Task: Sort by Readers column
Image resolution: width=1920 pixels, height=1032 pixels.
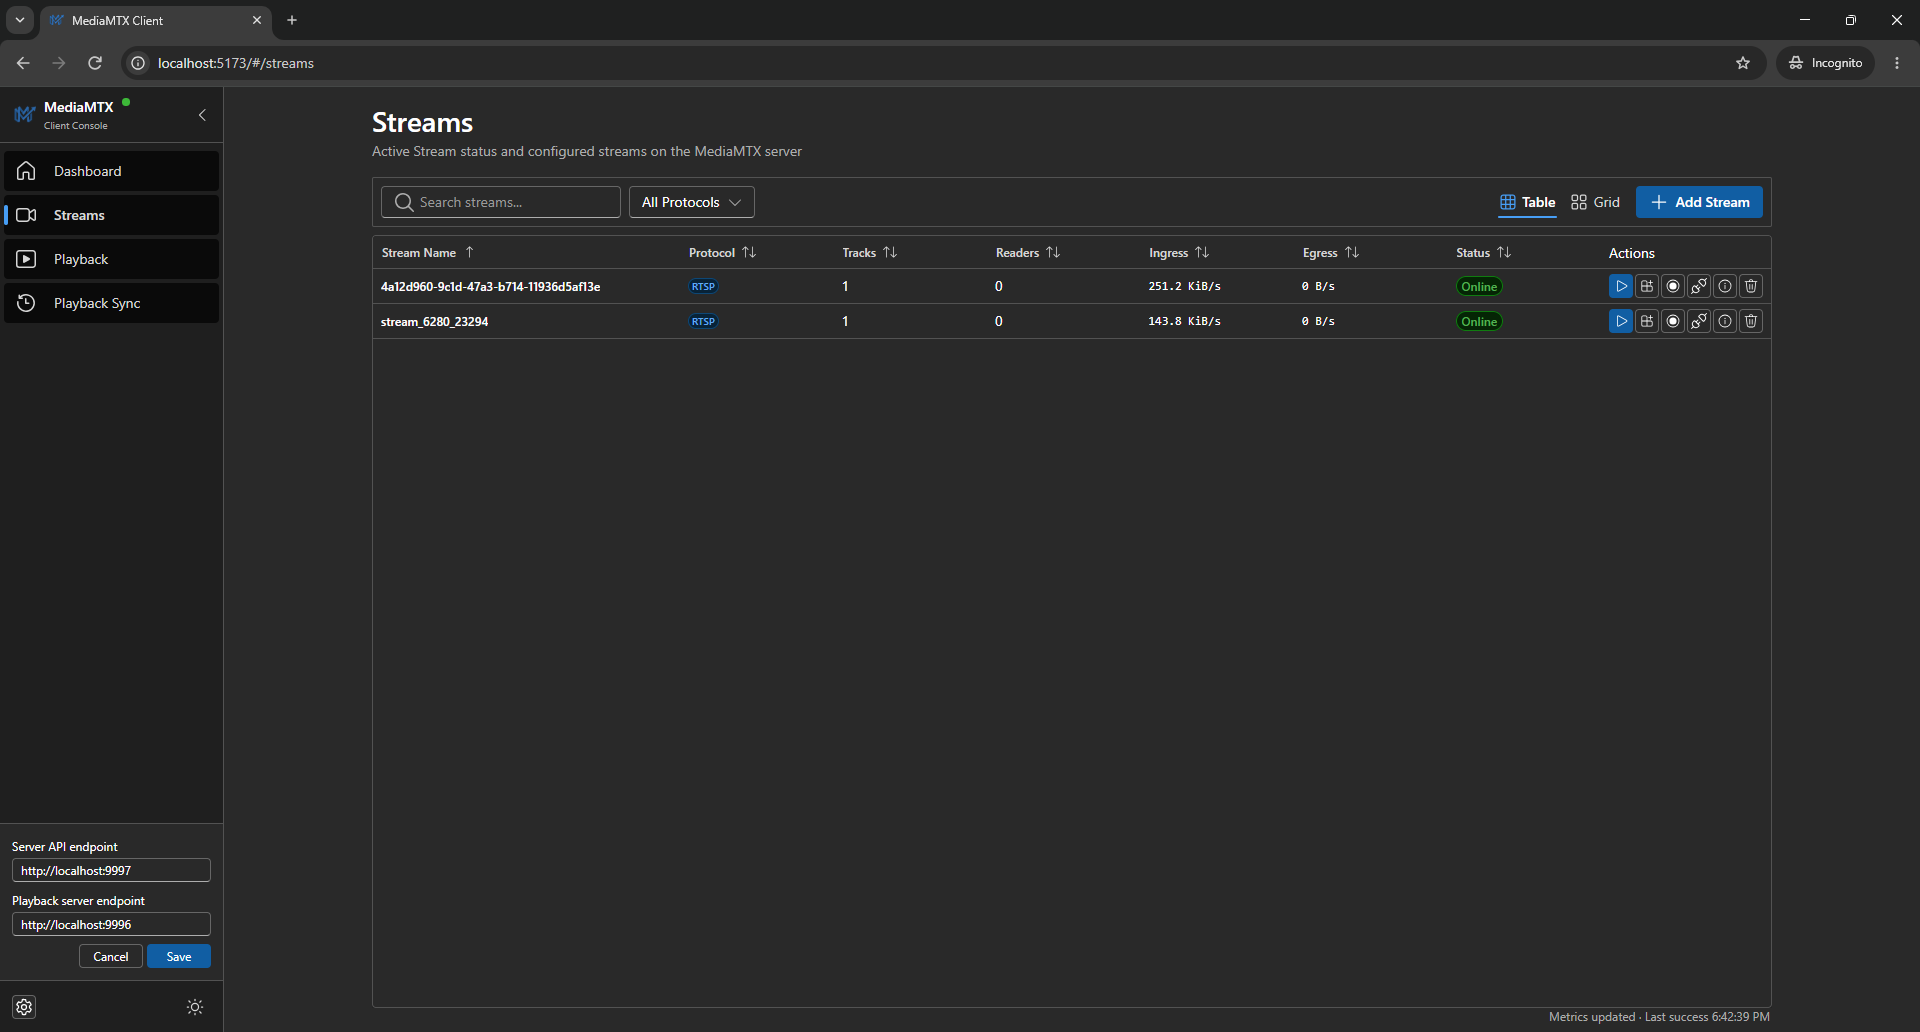Action: (x=1027, y=253)
